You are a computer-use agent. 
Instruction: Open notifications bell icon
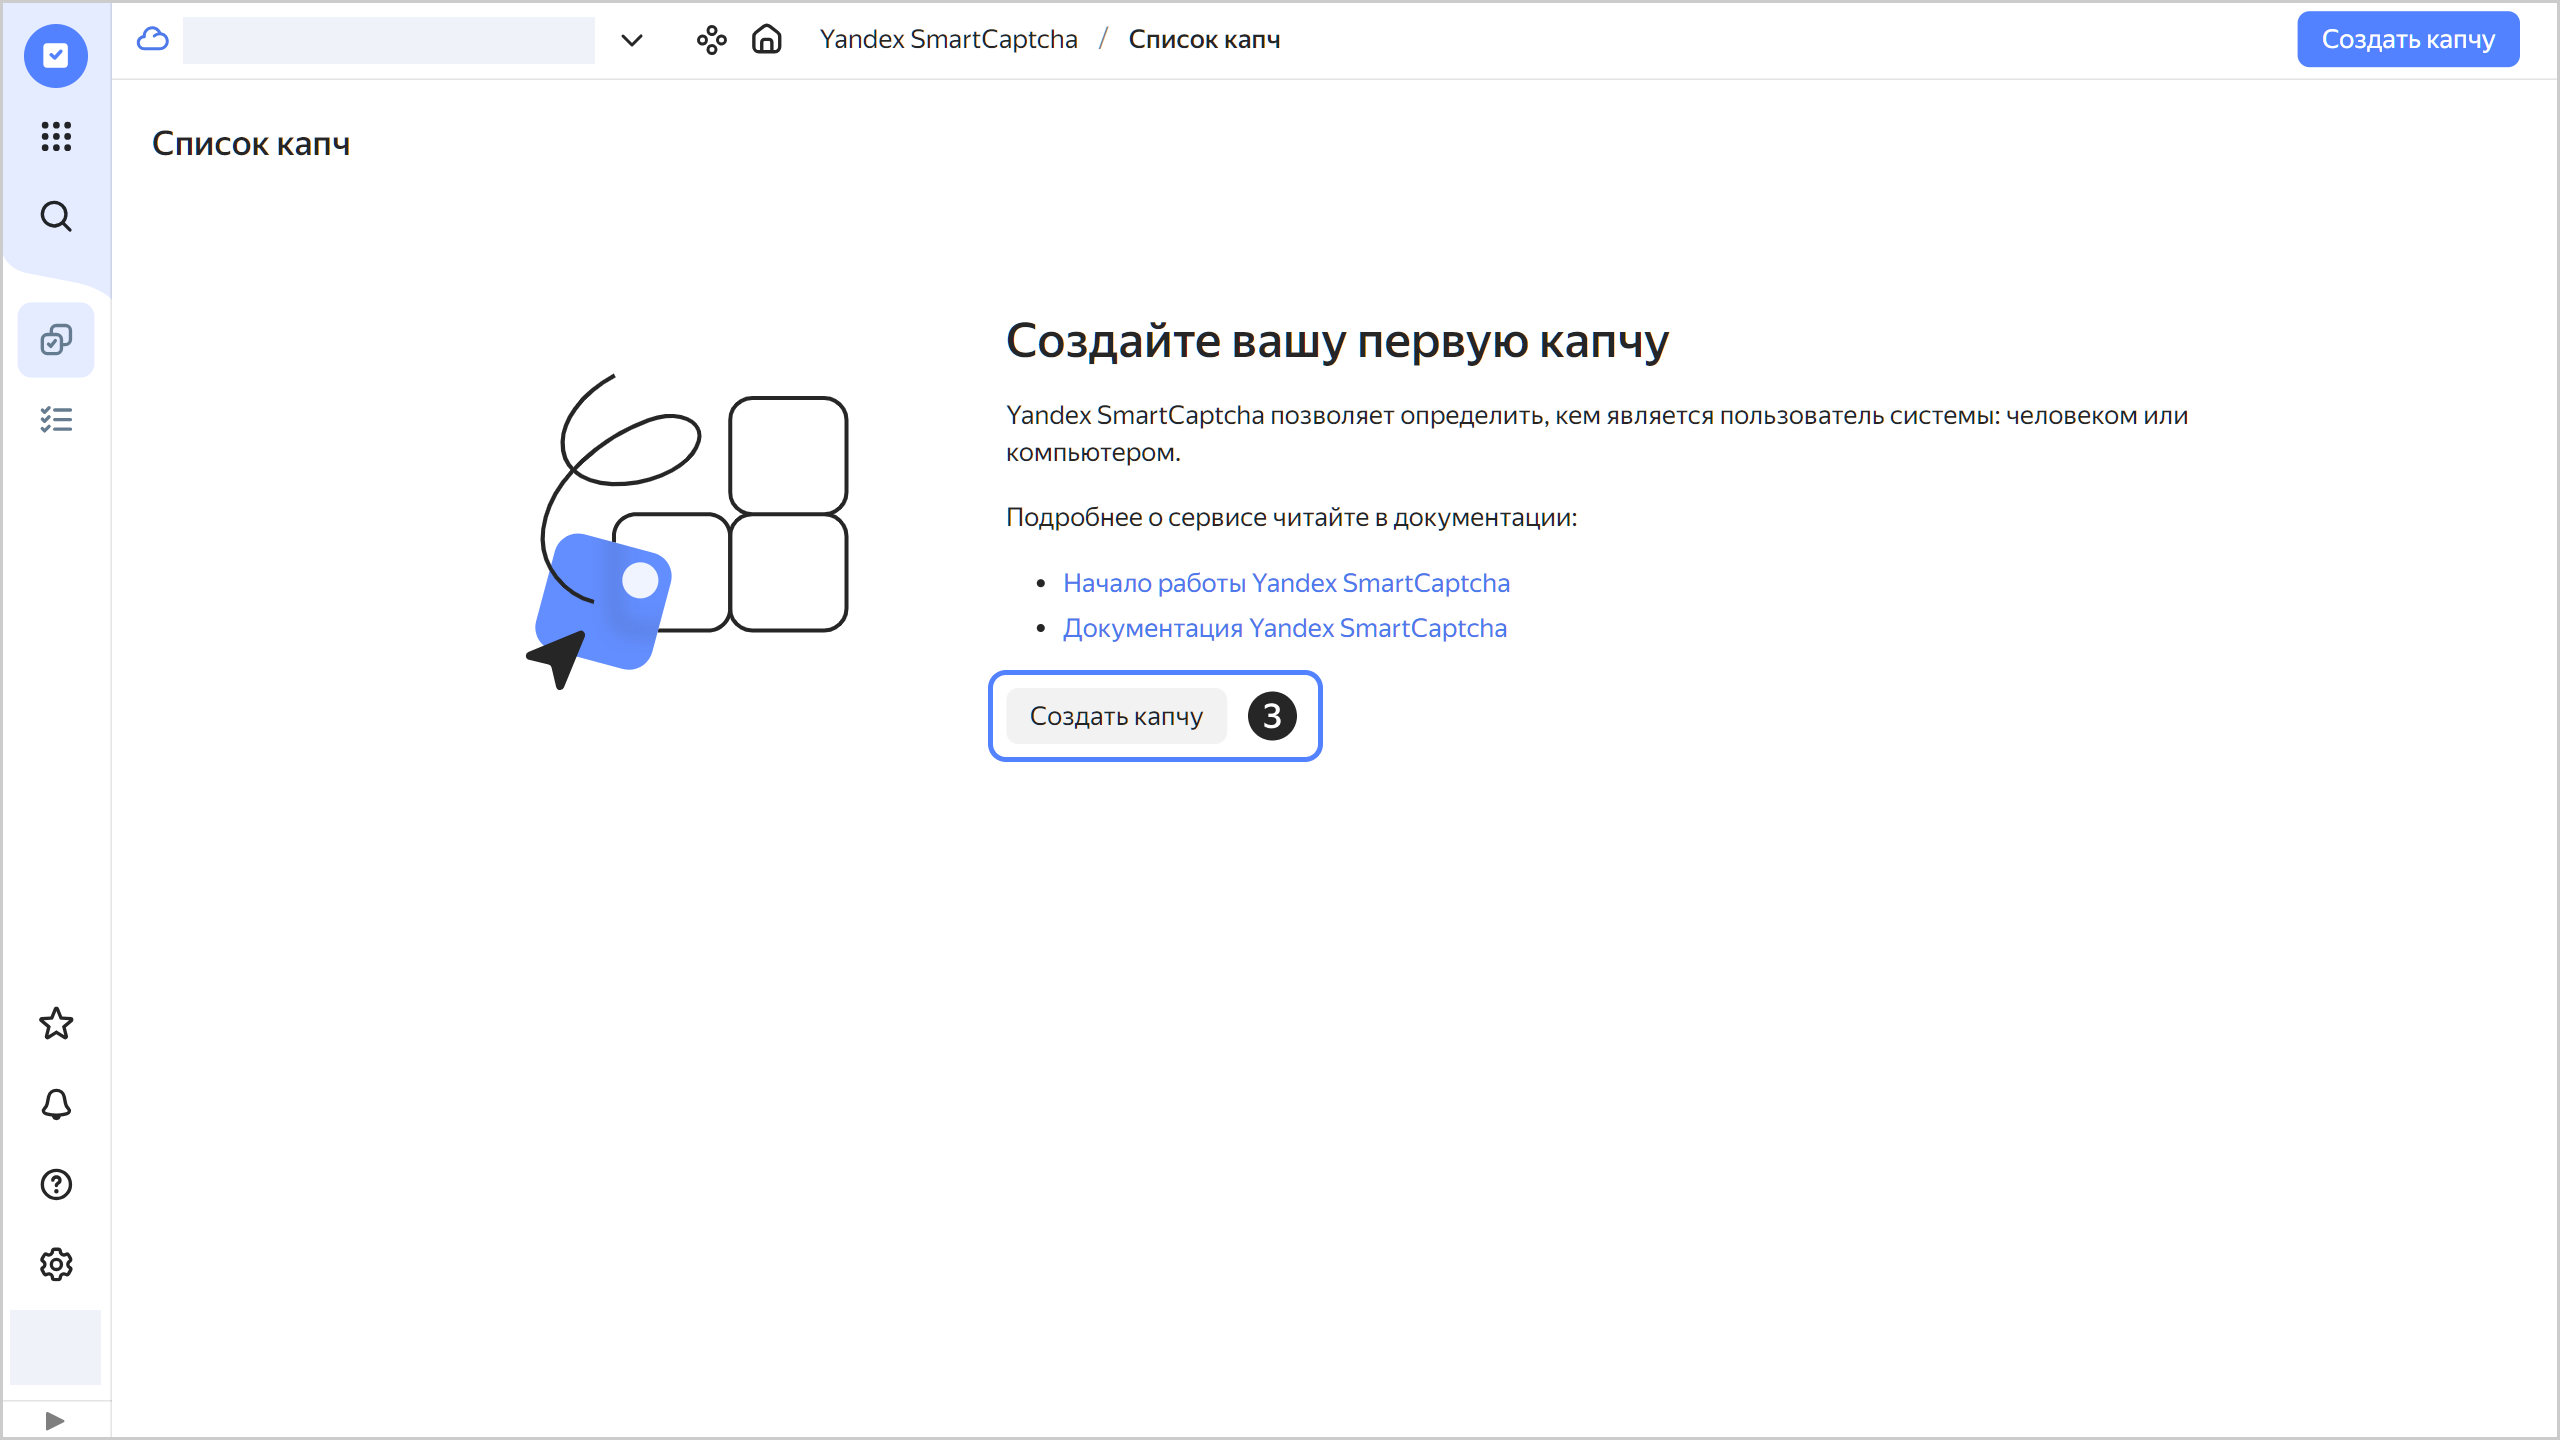[56, 1104]
